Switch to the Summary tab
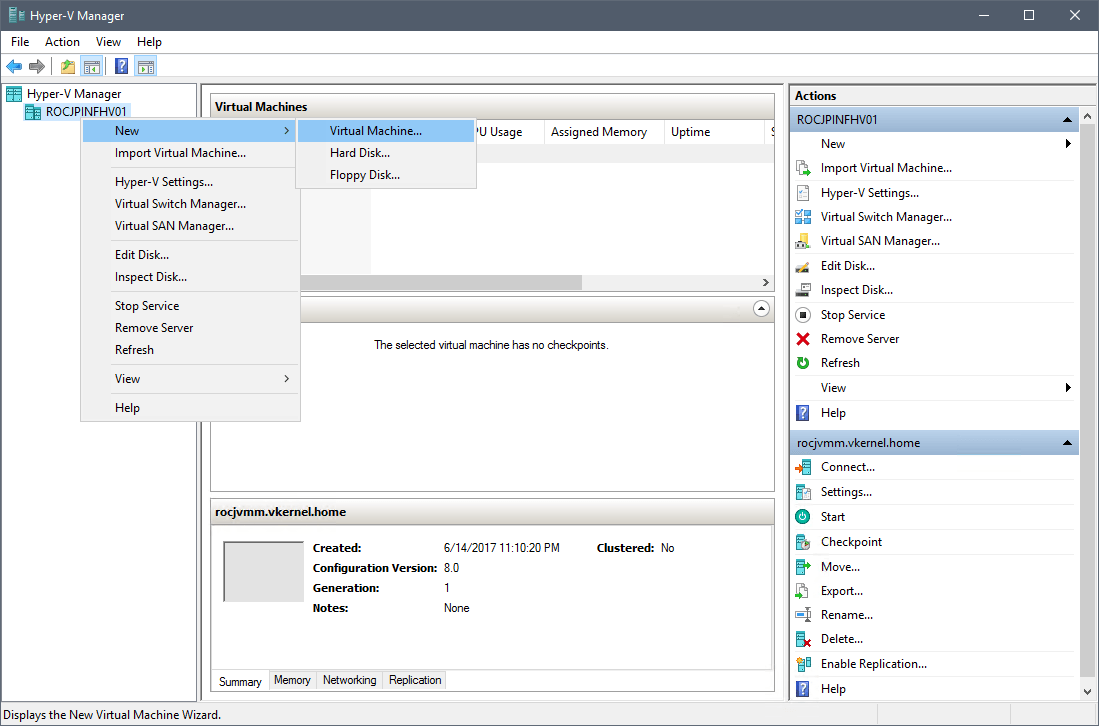 (240, 681)
